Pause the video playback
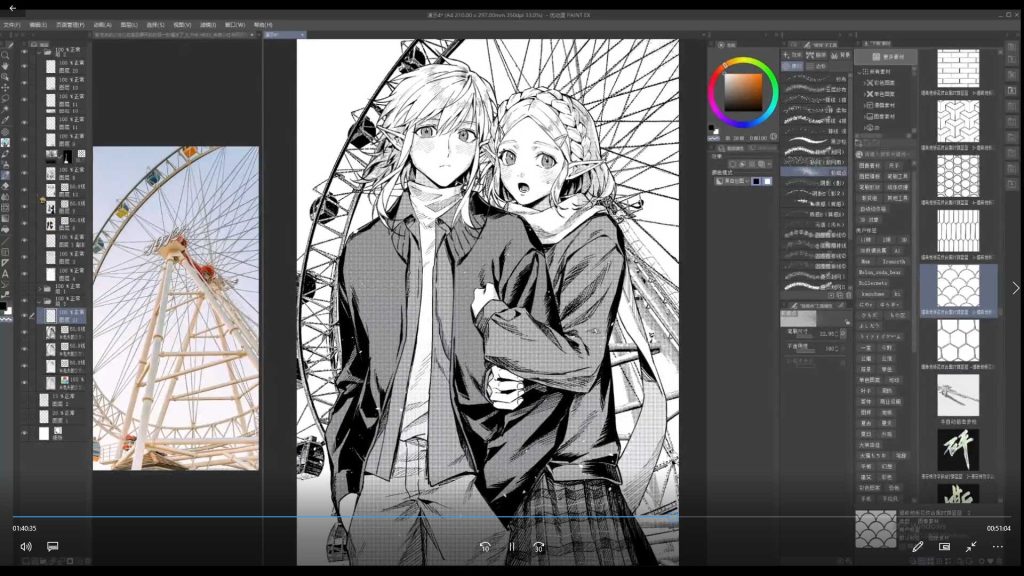 511,547
